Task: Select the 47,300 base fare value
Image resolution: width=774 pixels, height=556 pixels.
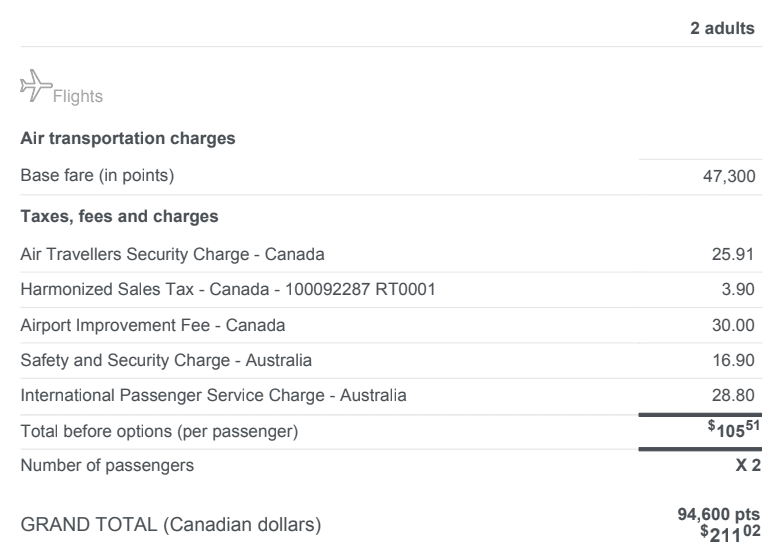Action: [729, 177]
